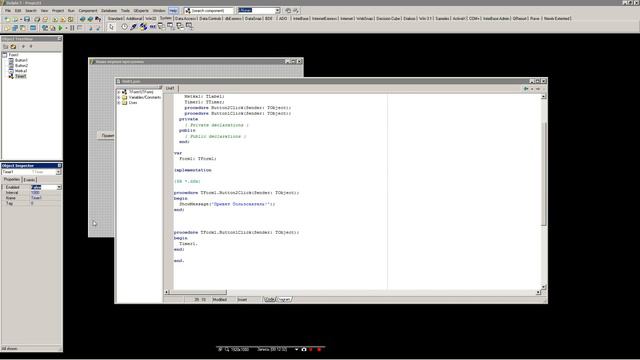The height and width of the screenshot is (360, 640).
Task: Click the Run green arrow icon
Action: 60,28
